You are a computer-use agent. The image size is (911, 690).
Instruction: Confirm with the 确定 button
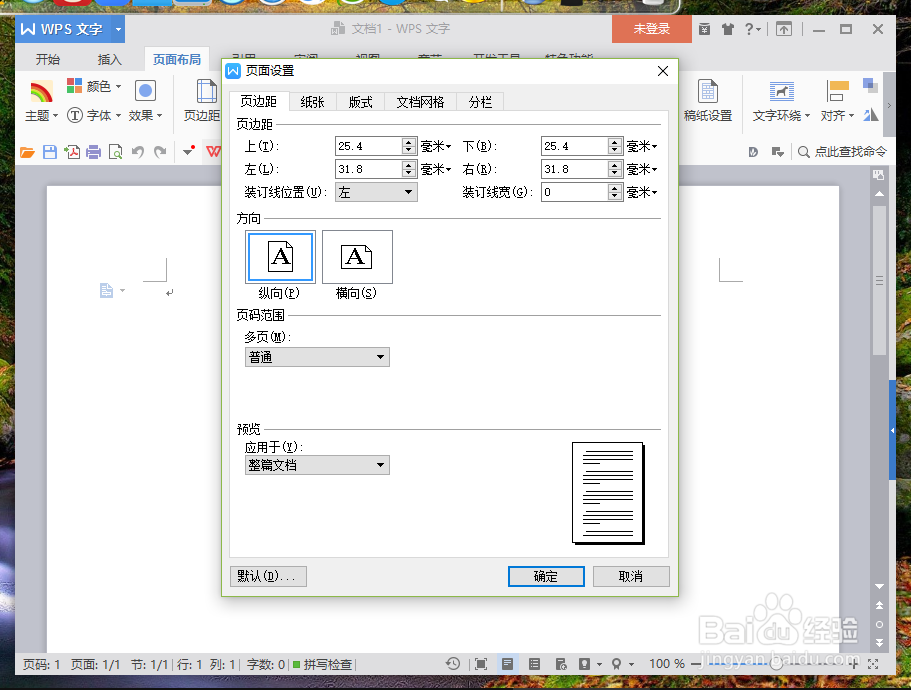(x=546, y=576)
